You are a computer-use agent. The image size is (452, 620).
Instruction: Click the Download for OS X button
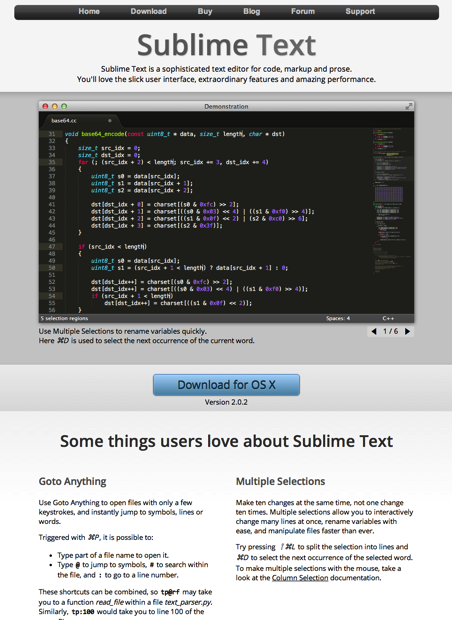coord(226,385)
